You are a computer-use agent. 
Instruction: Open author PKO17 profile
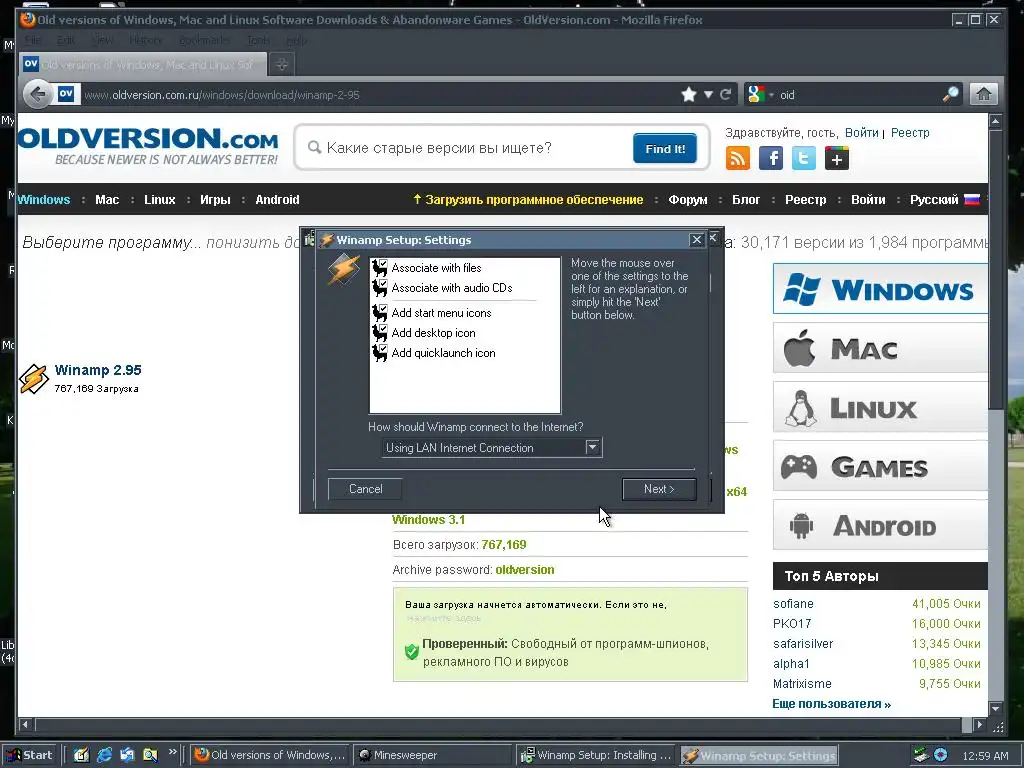tap(792, 624)
